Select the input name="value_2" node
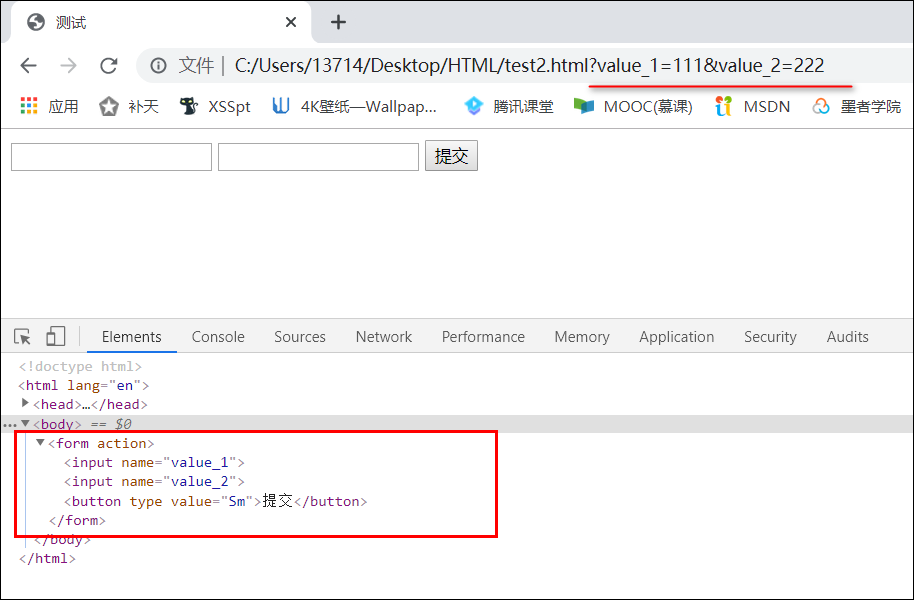The image size is (914, 600). click(154, 482)
